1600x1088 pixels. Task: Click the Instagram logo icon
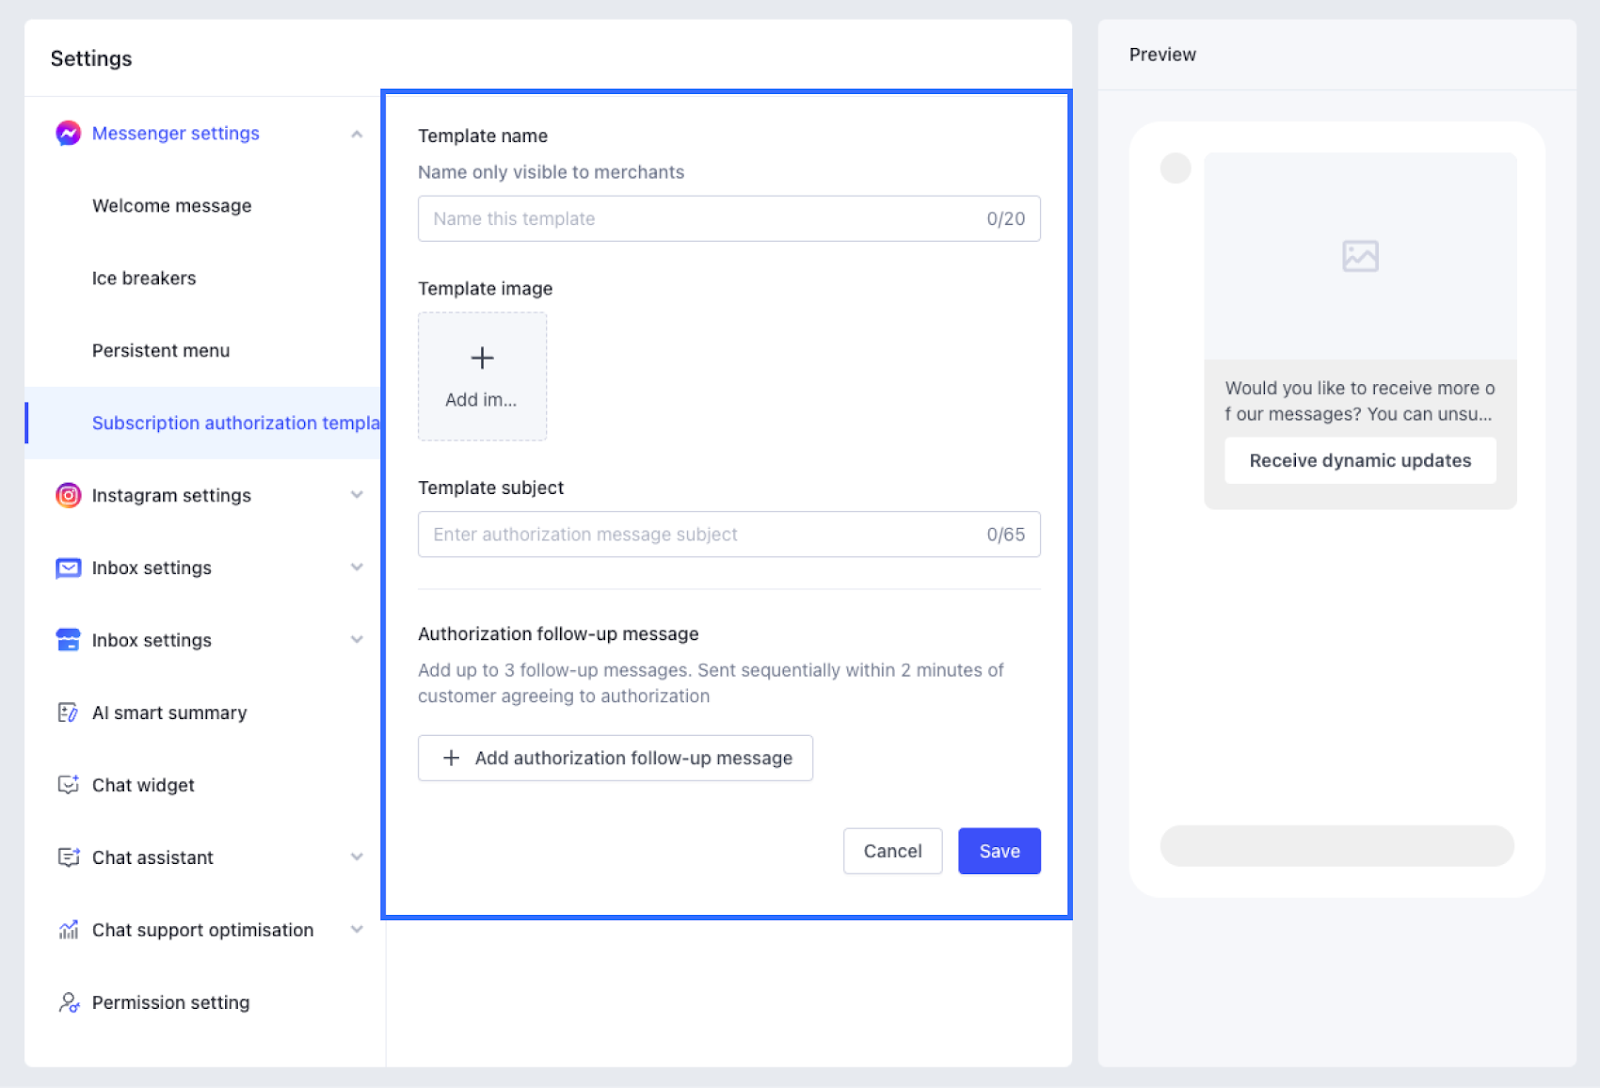(x=68, y=495)
